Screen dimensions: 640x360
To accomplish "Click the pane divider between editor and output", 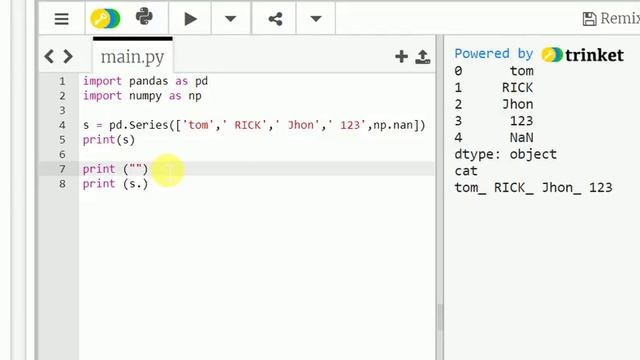I will coord(440,197).
